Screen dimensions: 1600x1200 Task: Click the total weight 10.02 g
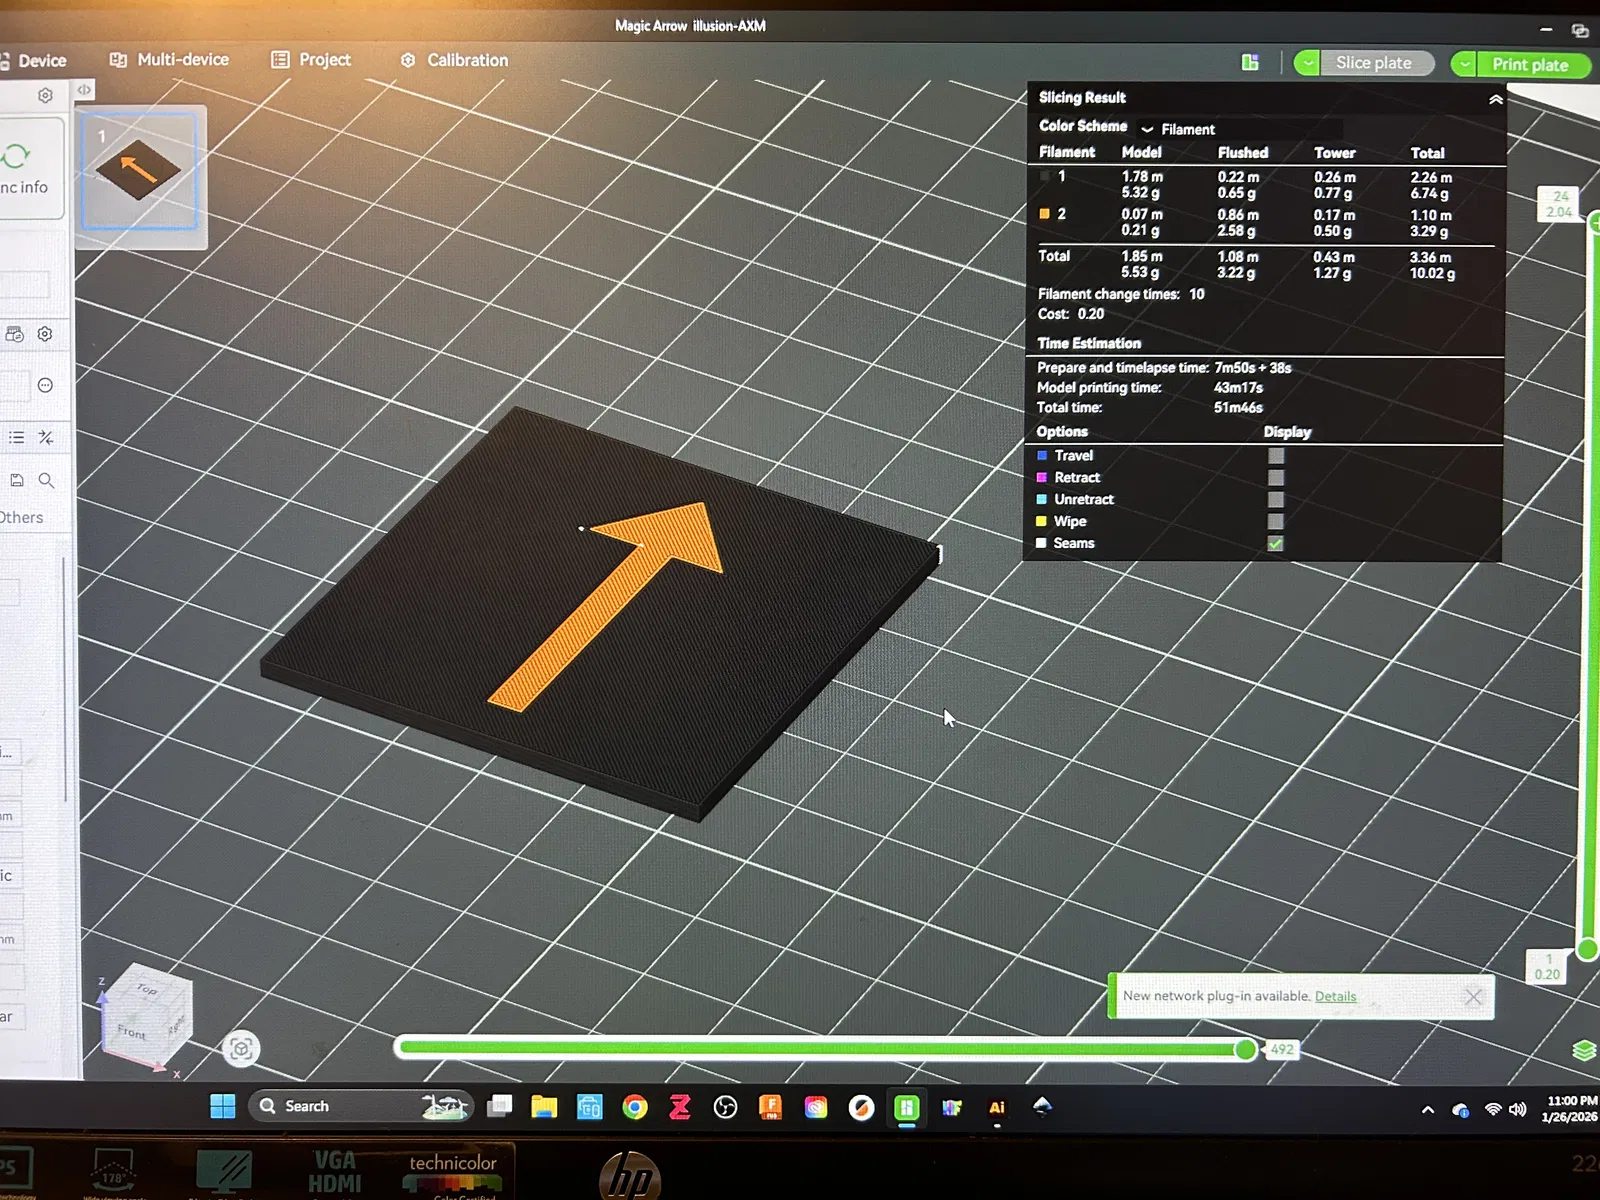(x=1432, y=273)
